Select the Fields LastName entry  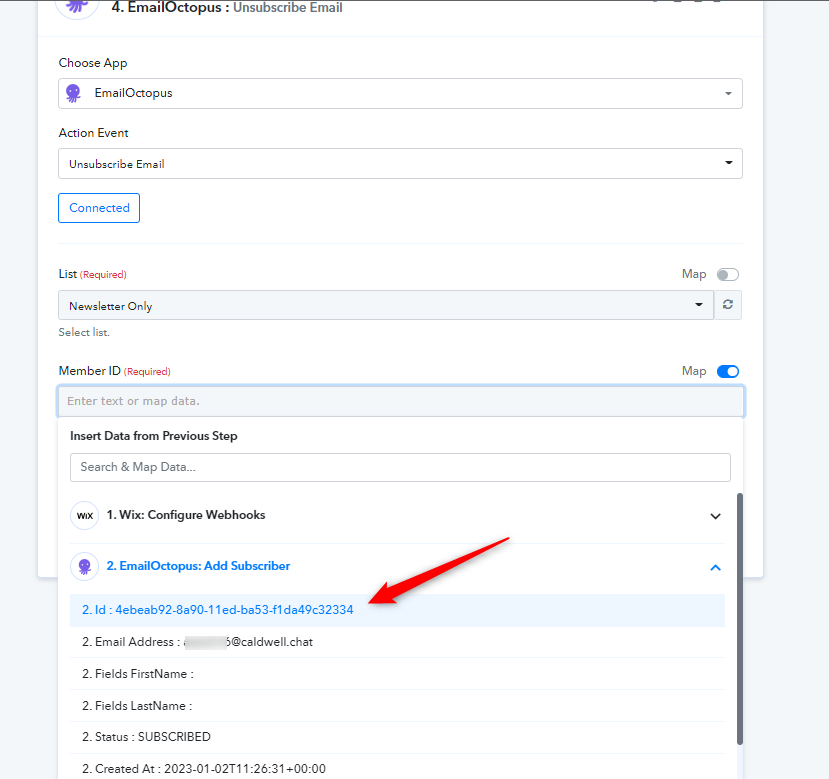click(x=397, y=706)
